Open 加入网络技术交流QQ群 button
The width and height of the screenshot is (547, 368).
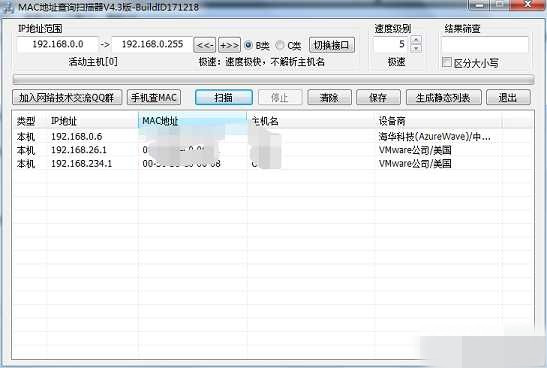(x=67, y=97)
